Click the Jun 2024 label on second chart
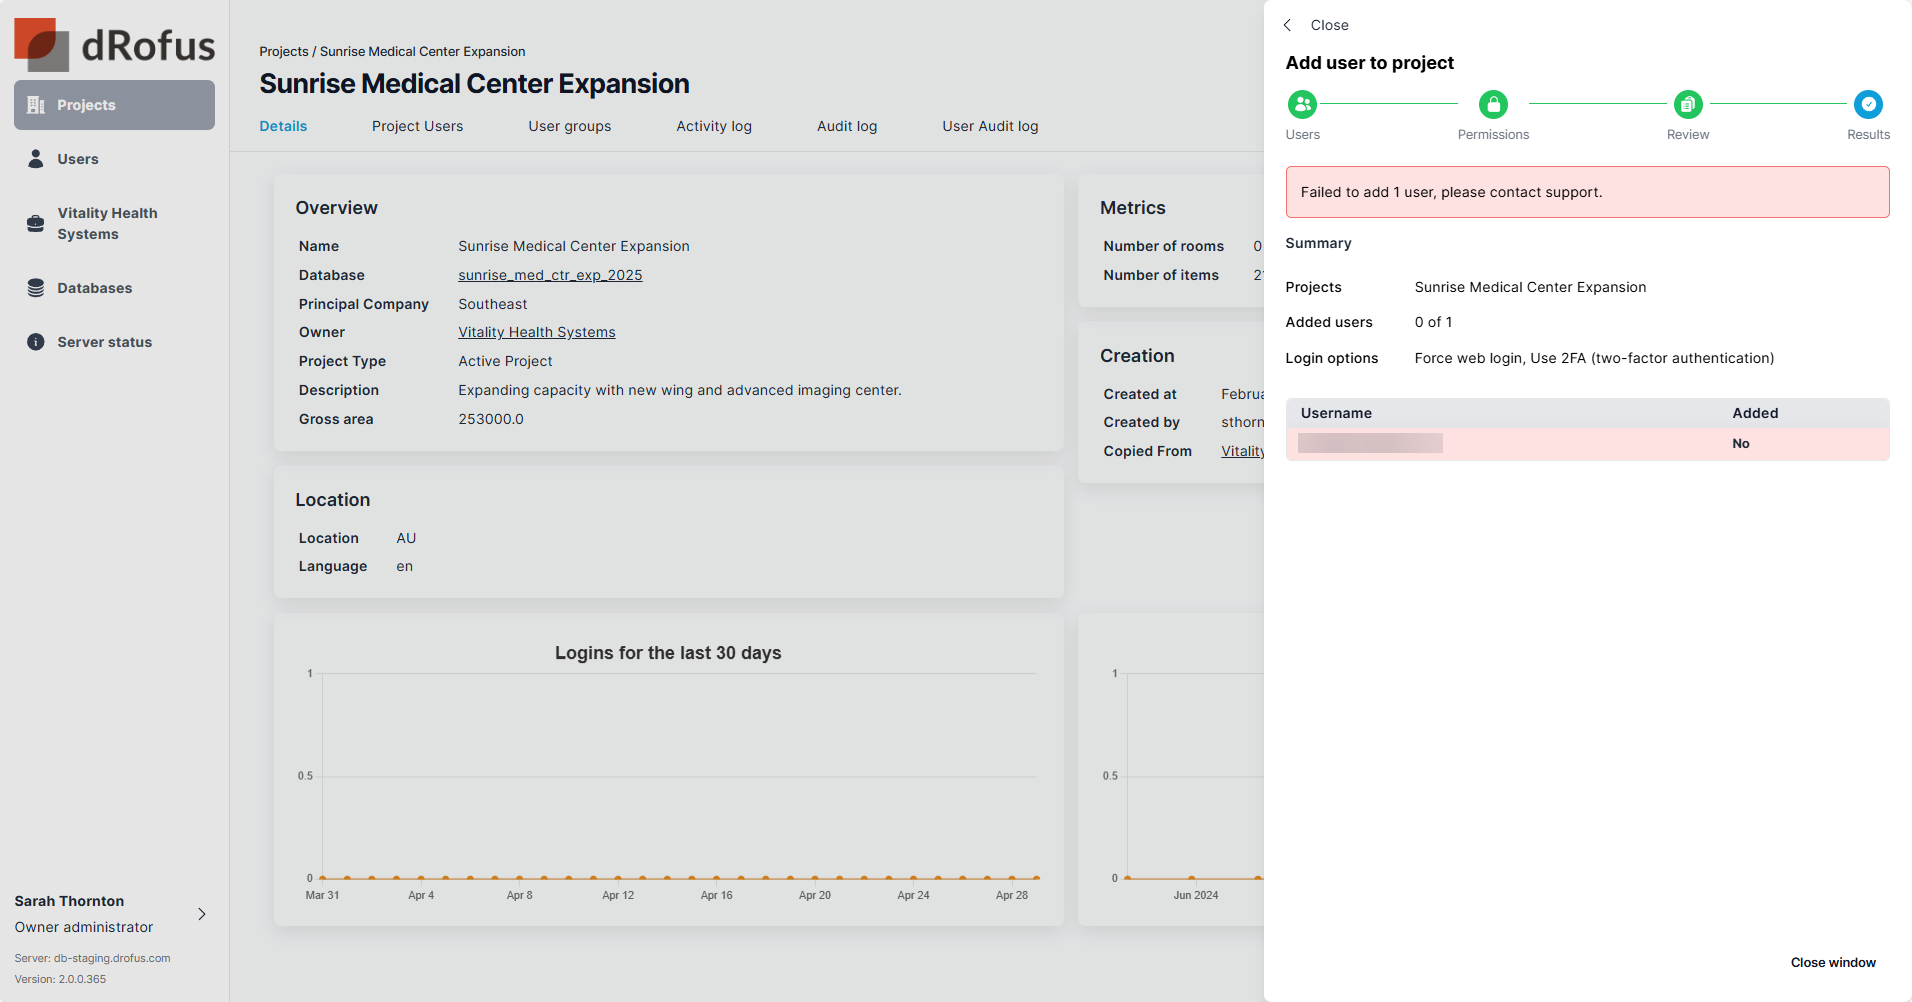 pyautogui.click(x=1196, y=895)
